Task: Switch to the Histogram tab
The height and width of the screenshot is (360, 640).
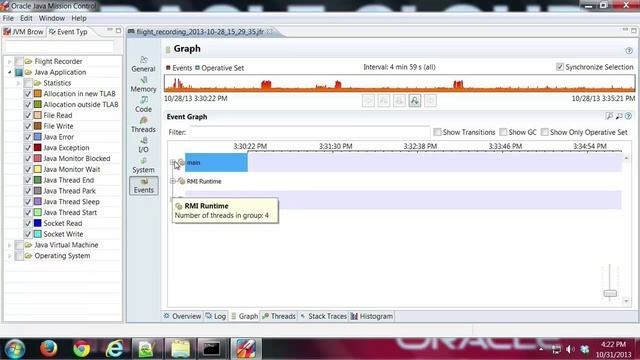Action: coord(372,316)
